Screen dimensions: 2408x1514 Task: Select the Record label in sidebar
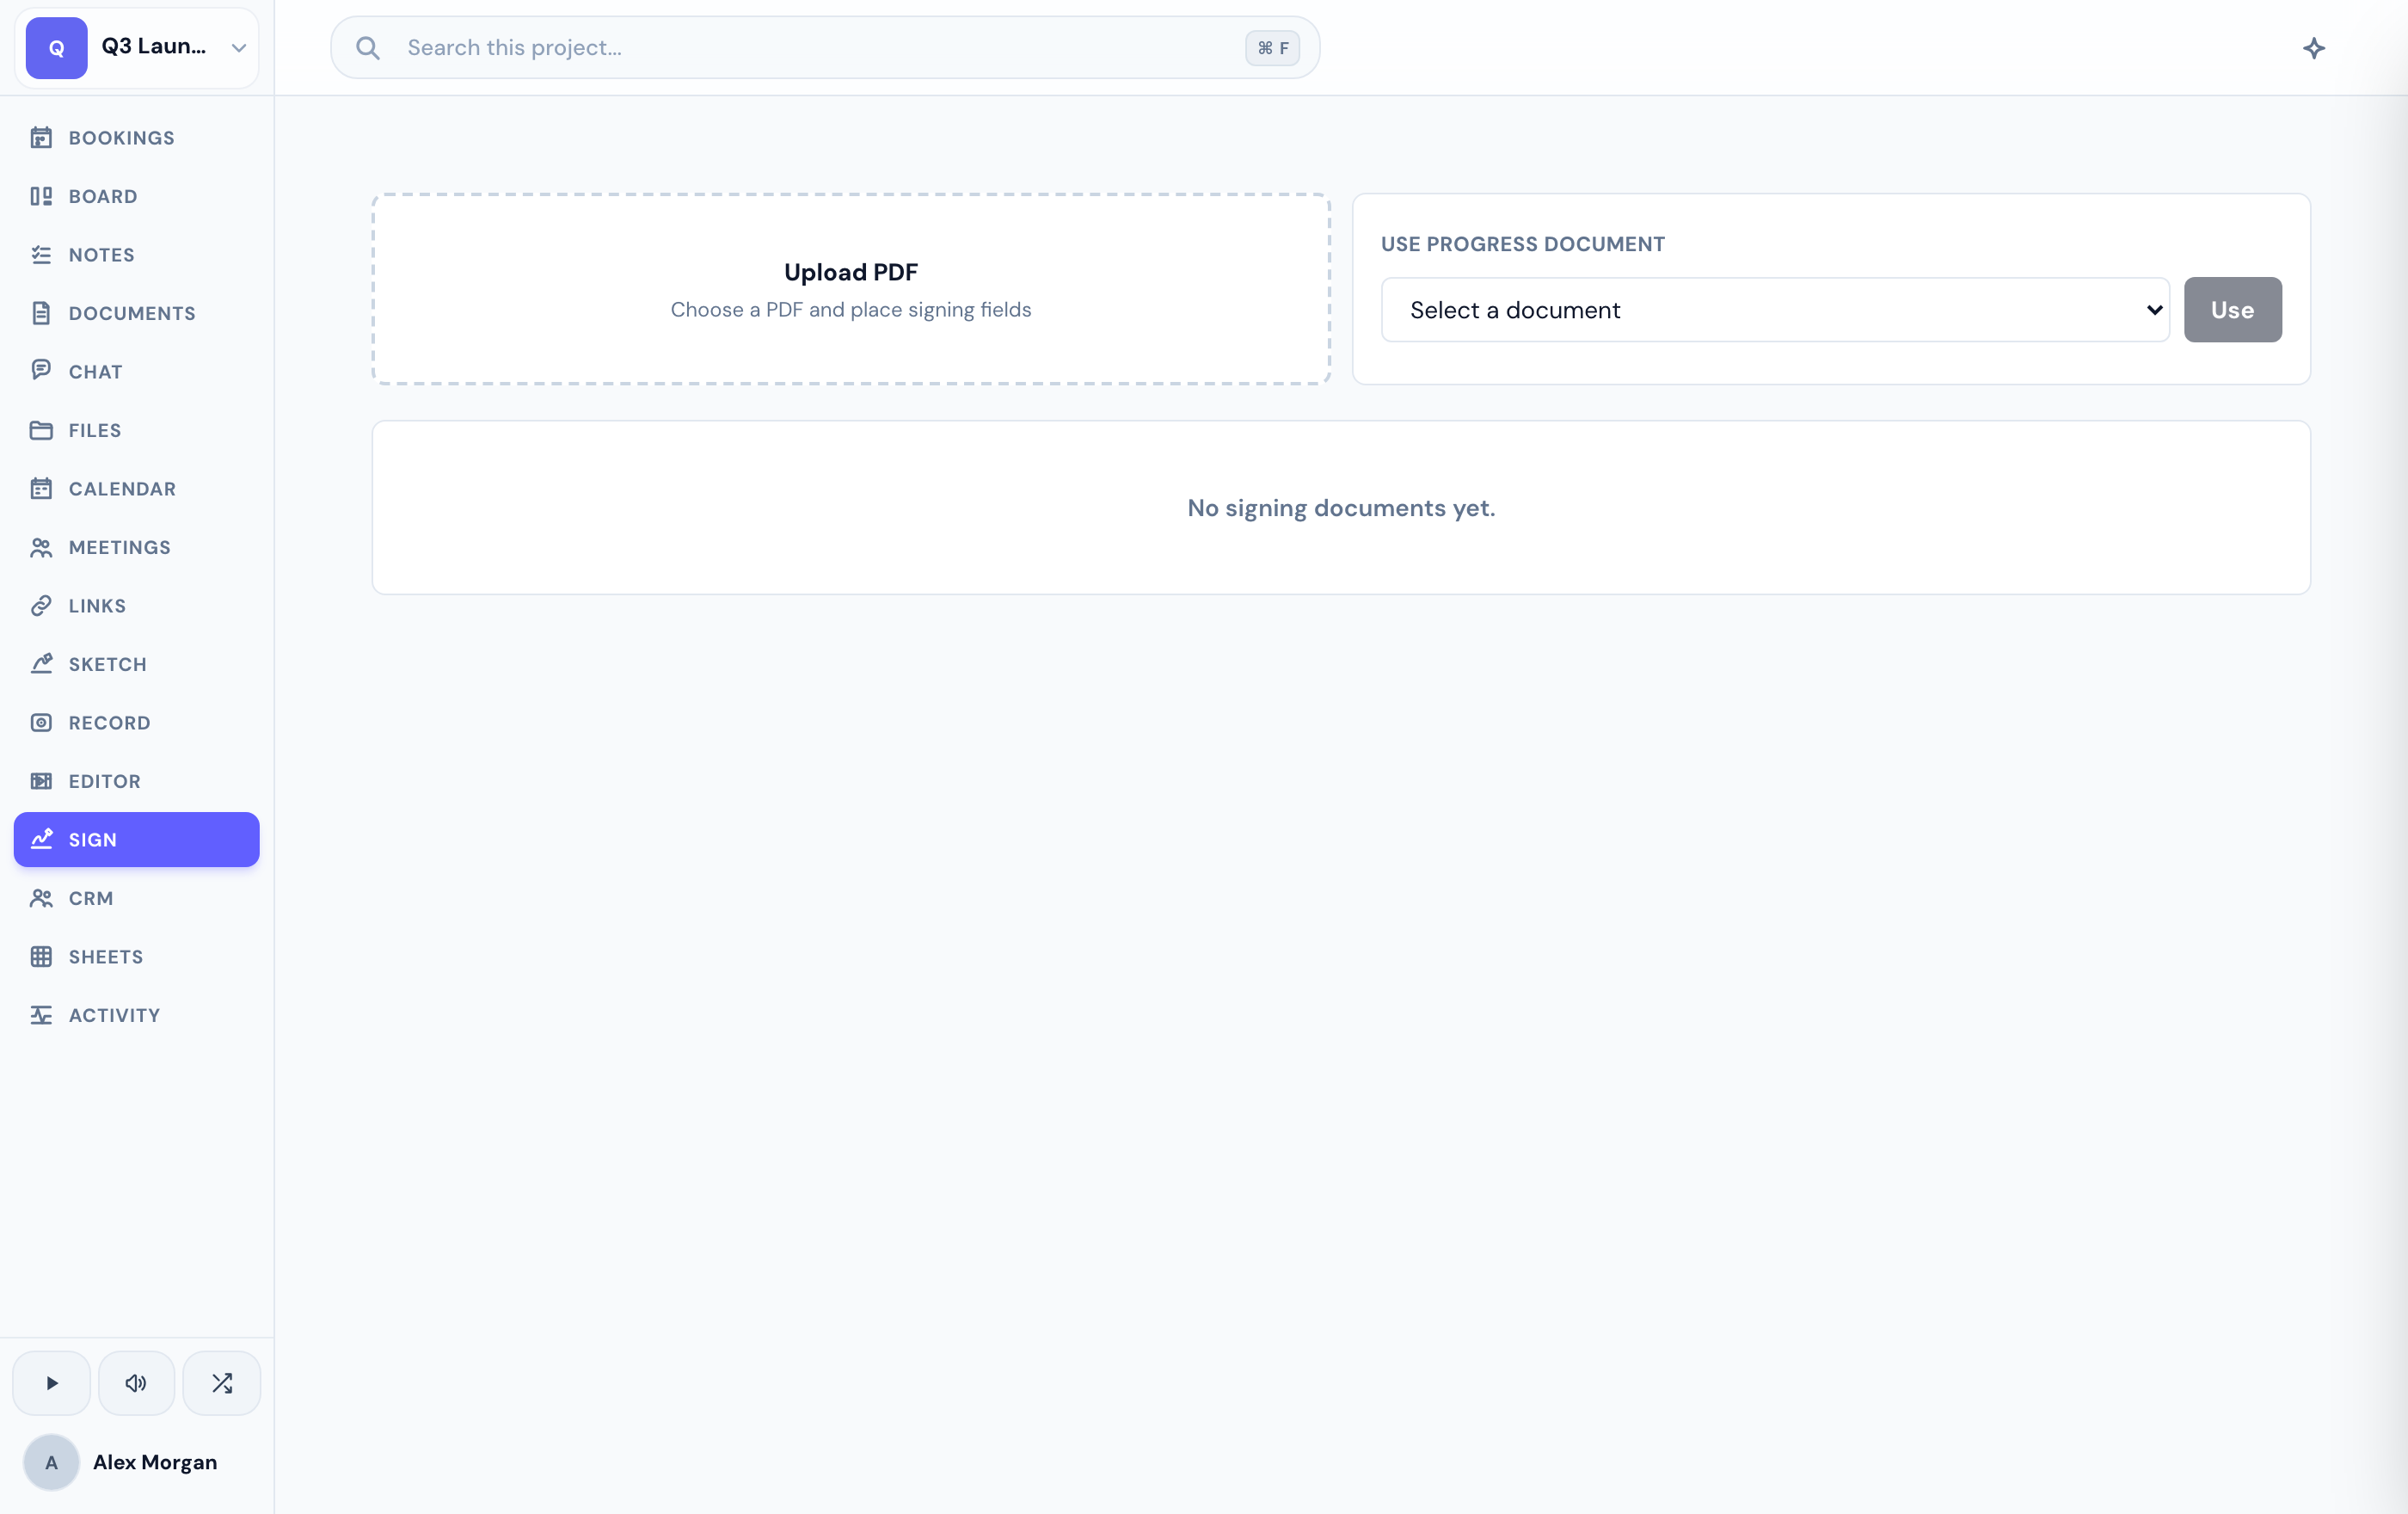click(110, 723)
